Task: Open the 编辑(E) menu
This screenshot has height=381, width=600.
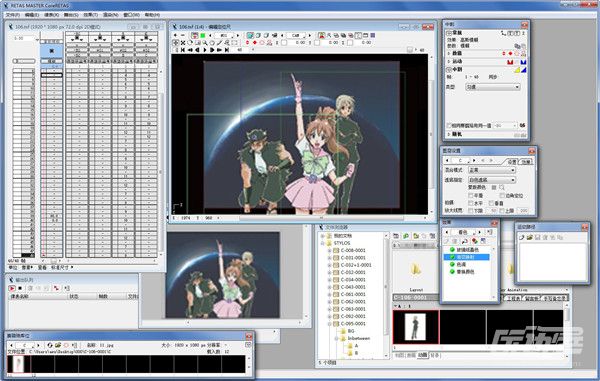Action: click(x=32, y=15)
